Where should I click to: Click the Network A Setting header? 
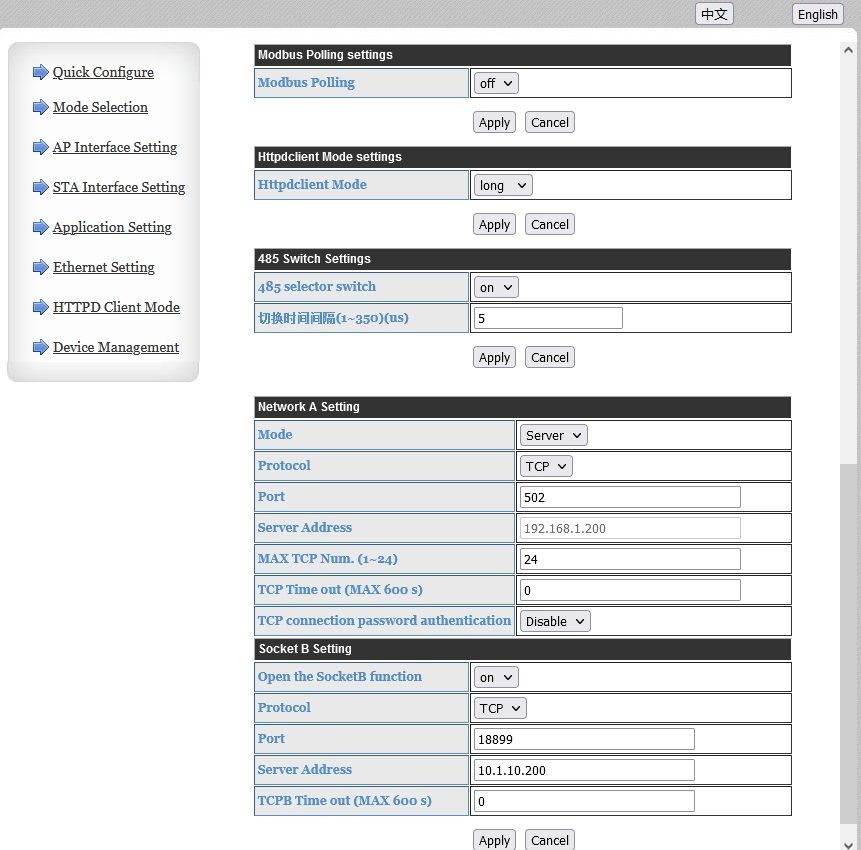pyautogui.click(x=522, y=407)
